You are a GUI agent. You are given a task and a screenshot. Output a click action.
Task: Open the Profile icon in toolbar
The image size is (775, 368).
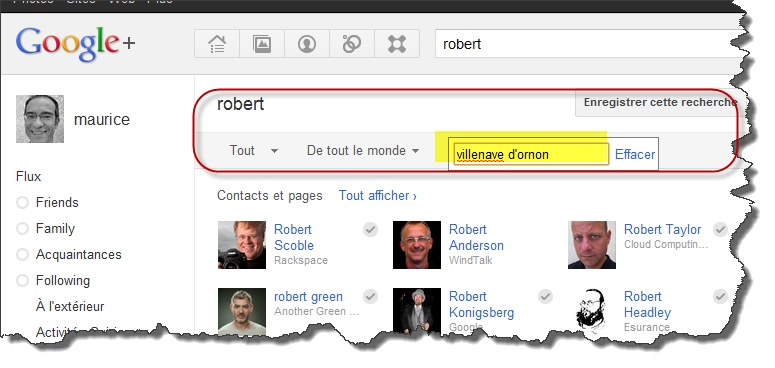click(x=307, y=44)
